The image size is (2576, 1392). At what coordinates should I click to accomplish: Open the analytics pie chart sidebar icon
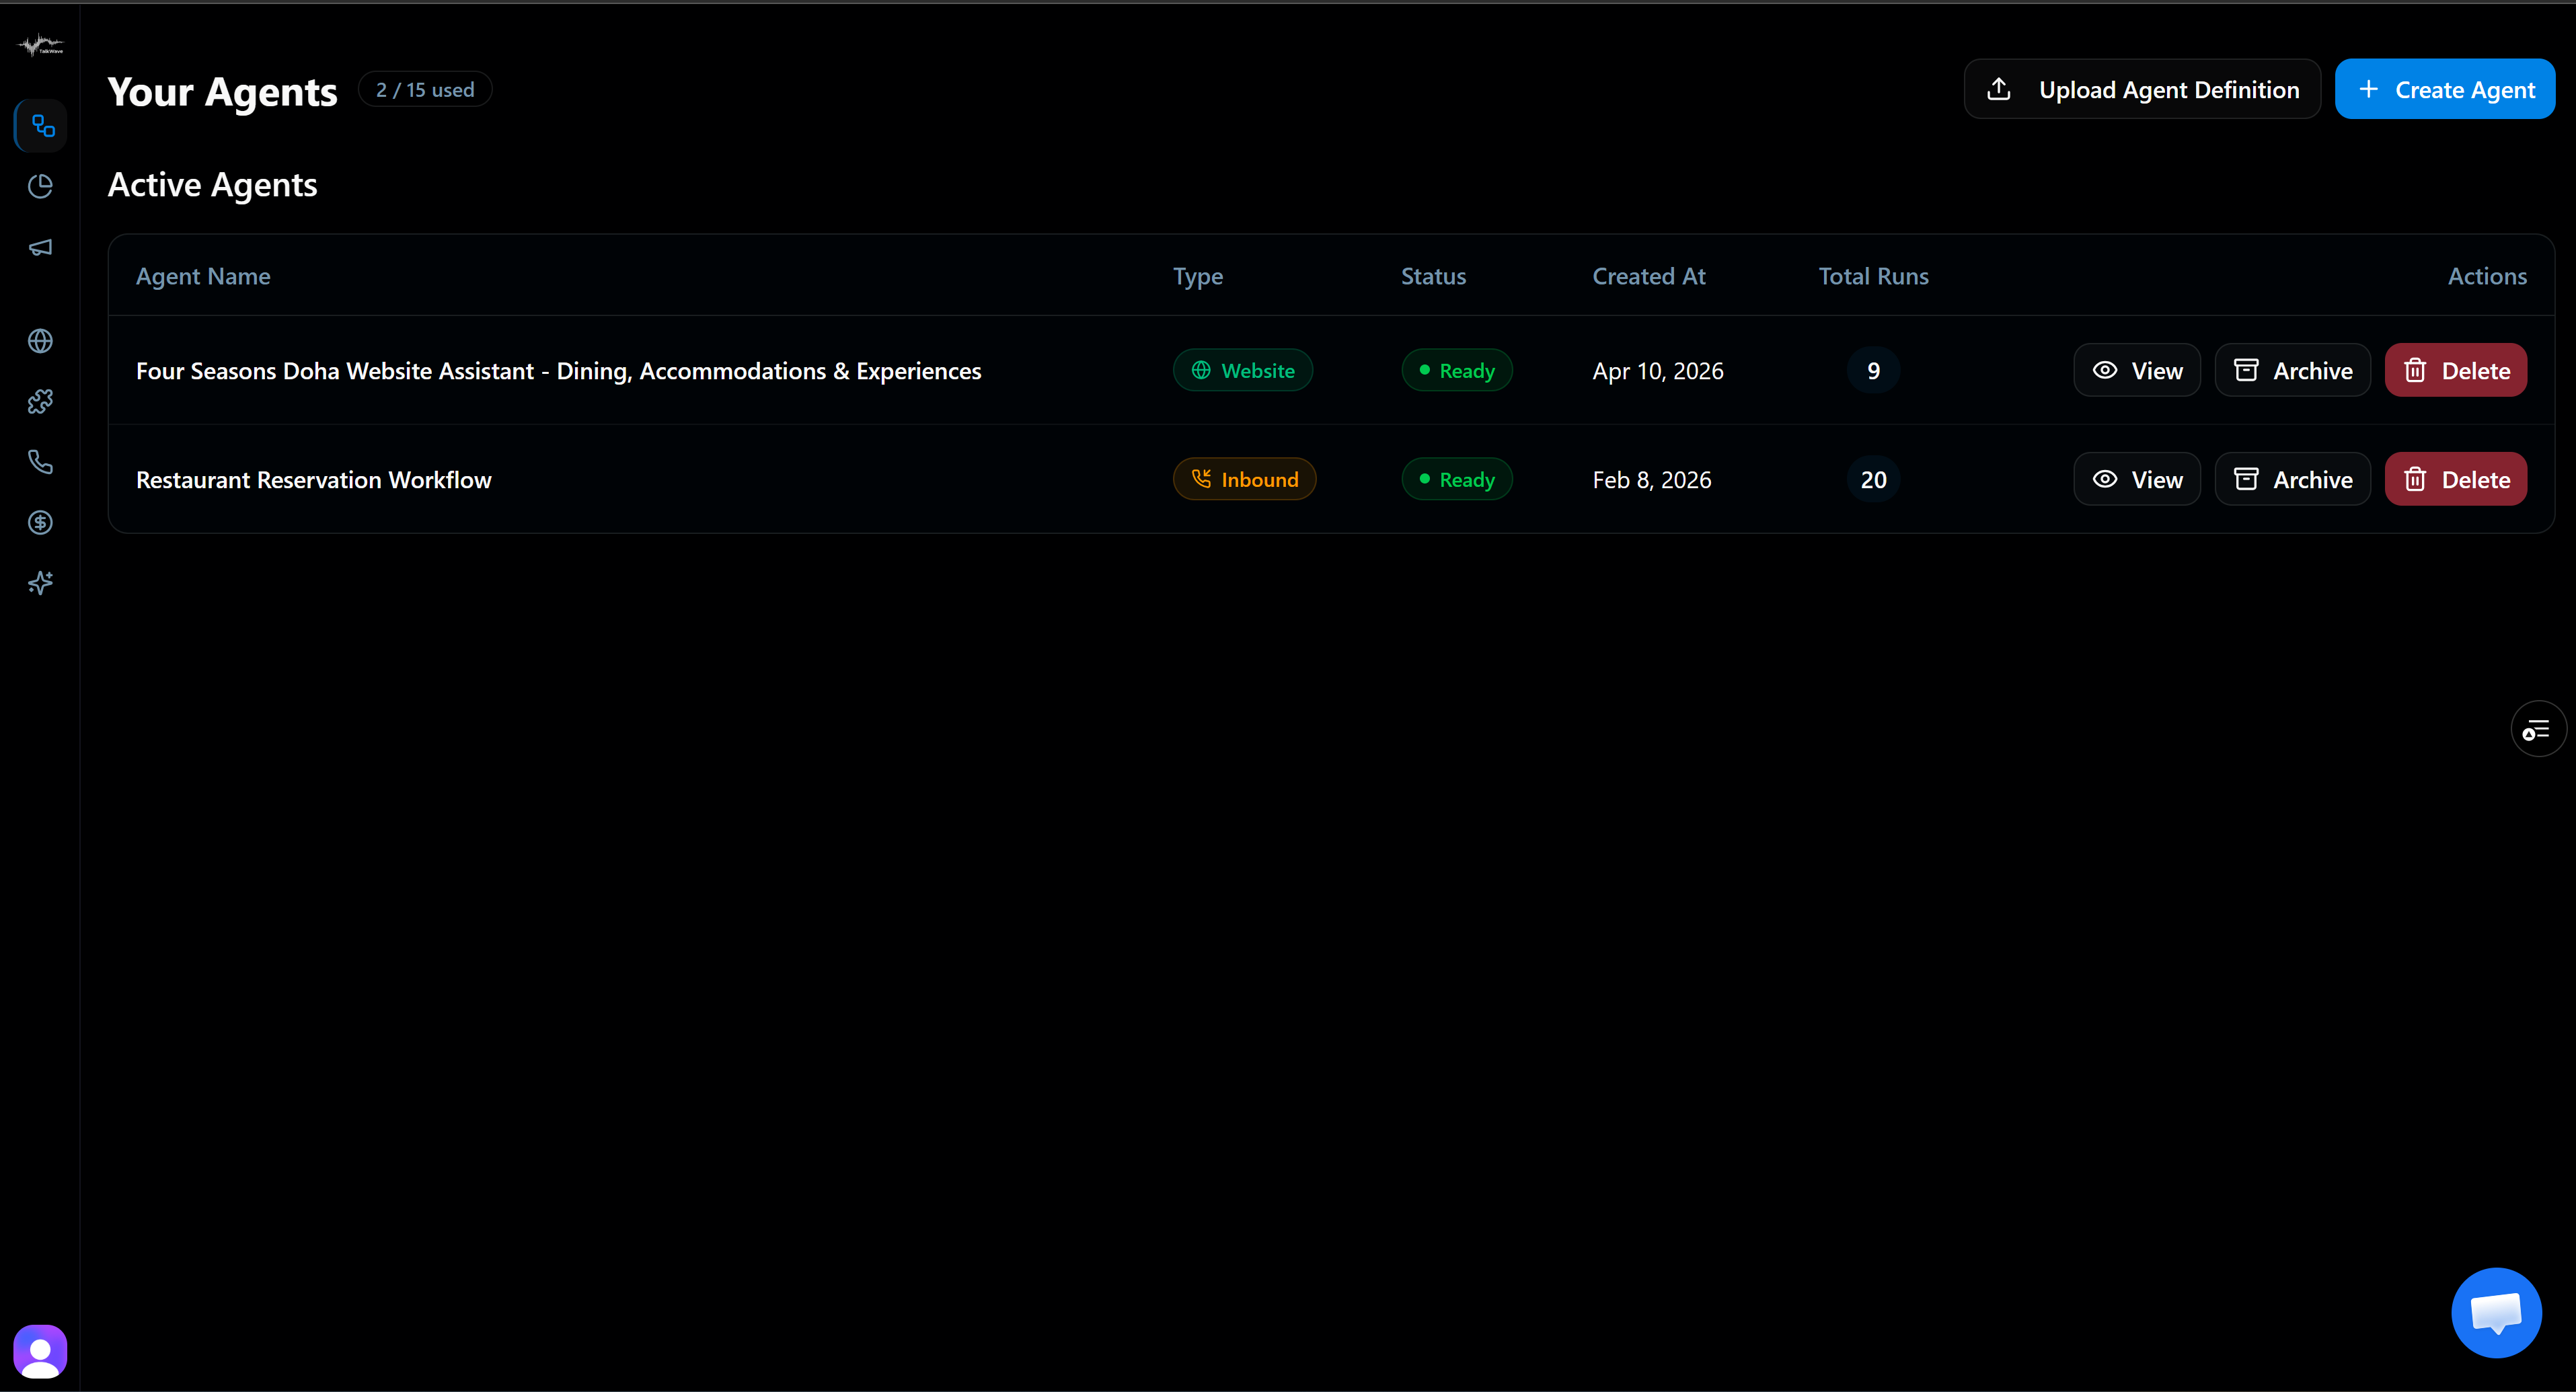click(41, 186)
